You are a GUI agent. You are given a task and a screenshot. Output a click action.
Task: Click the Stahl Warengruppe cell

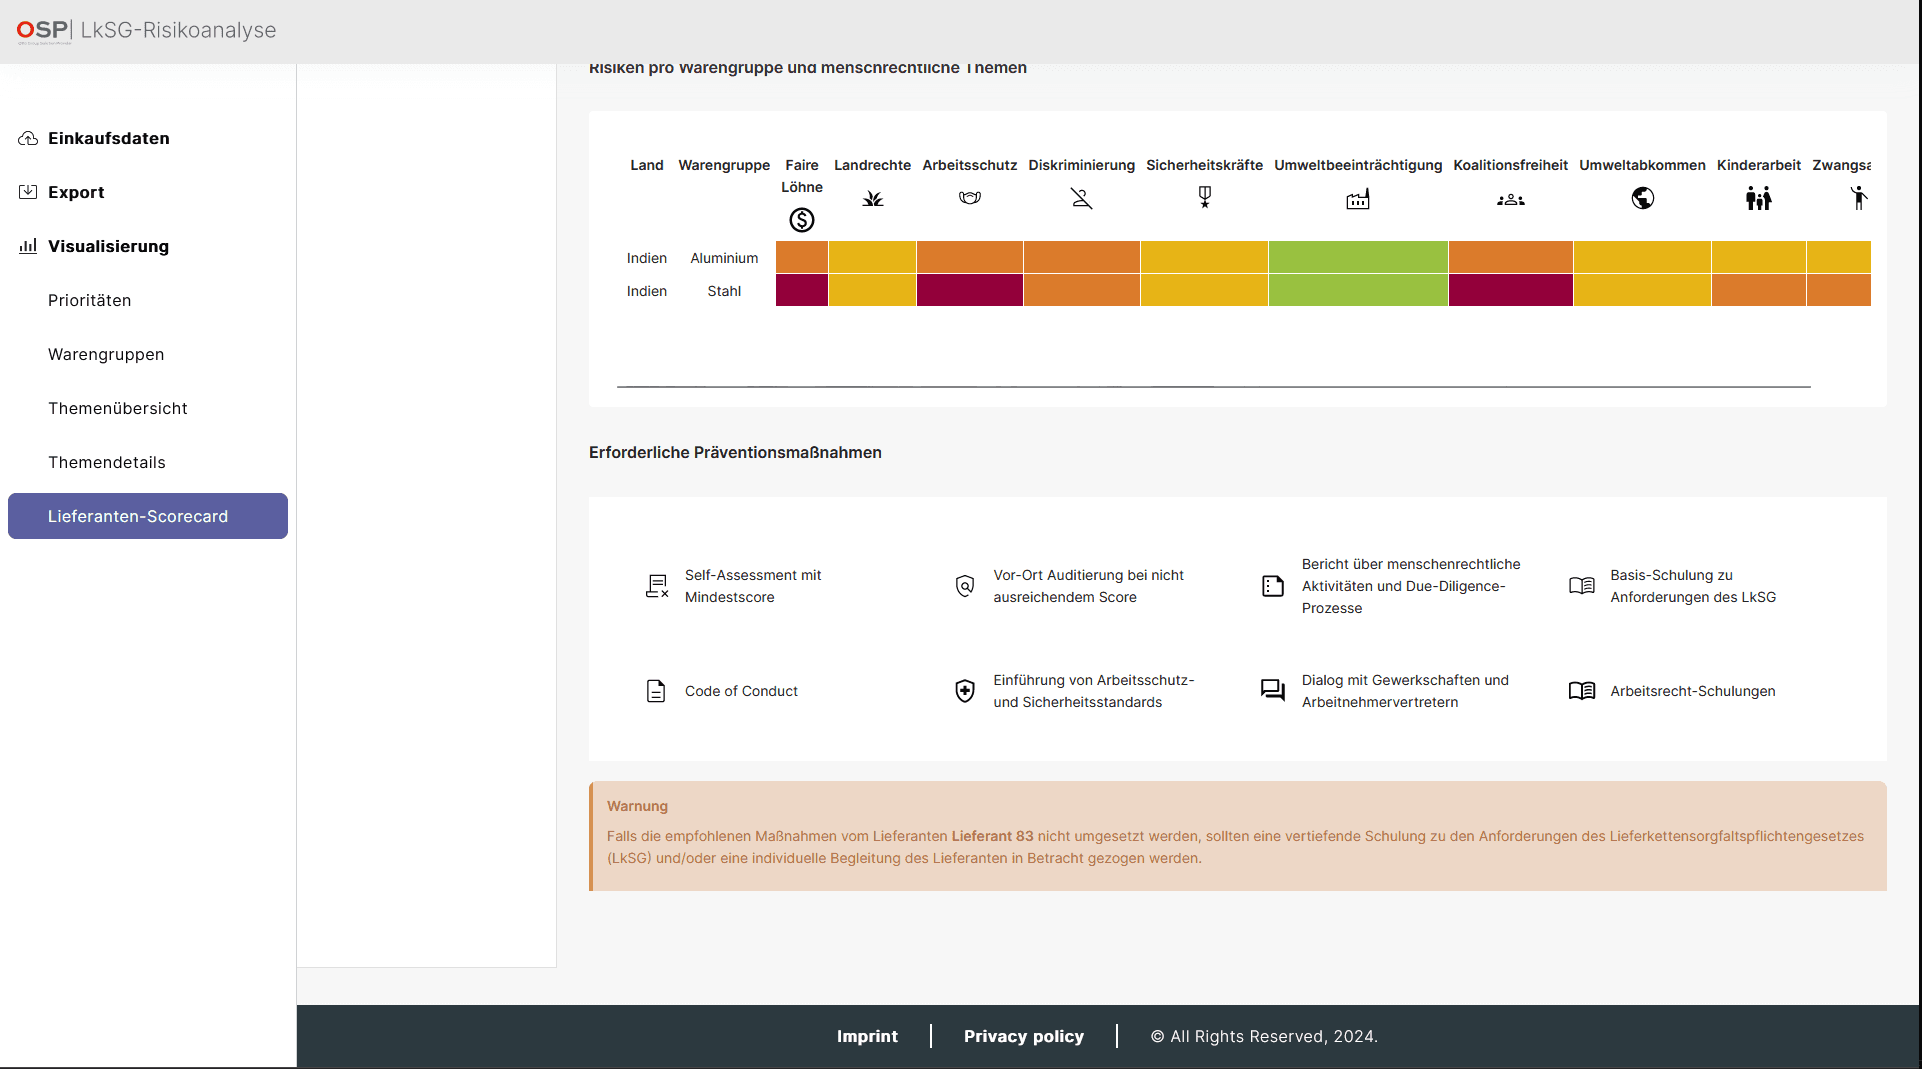[724, 291]
